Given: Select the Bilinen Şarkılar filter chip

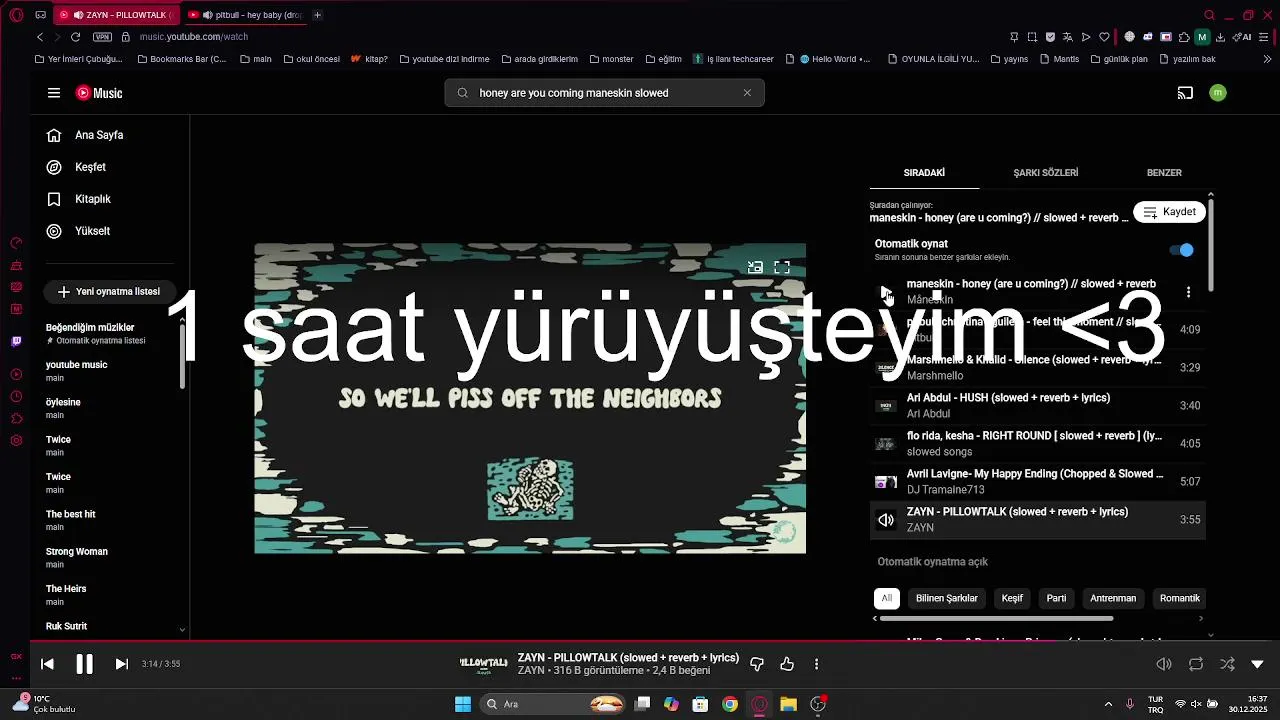Looking at the screenshot, I should pos(946,598).
